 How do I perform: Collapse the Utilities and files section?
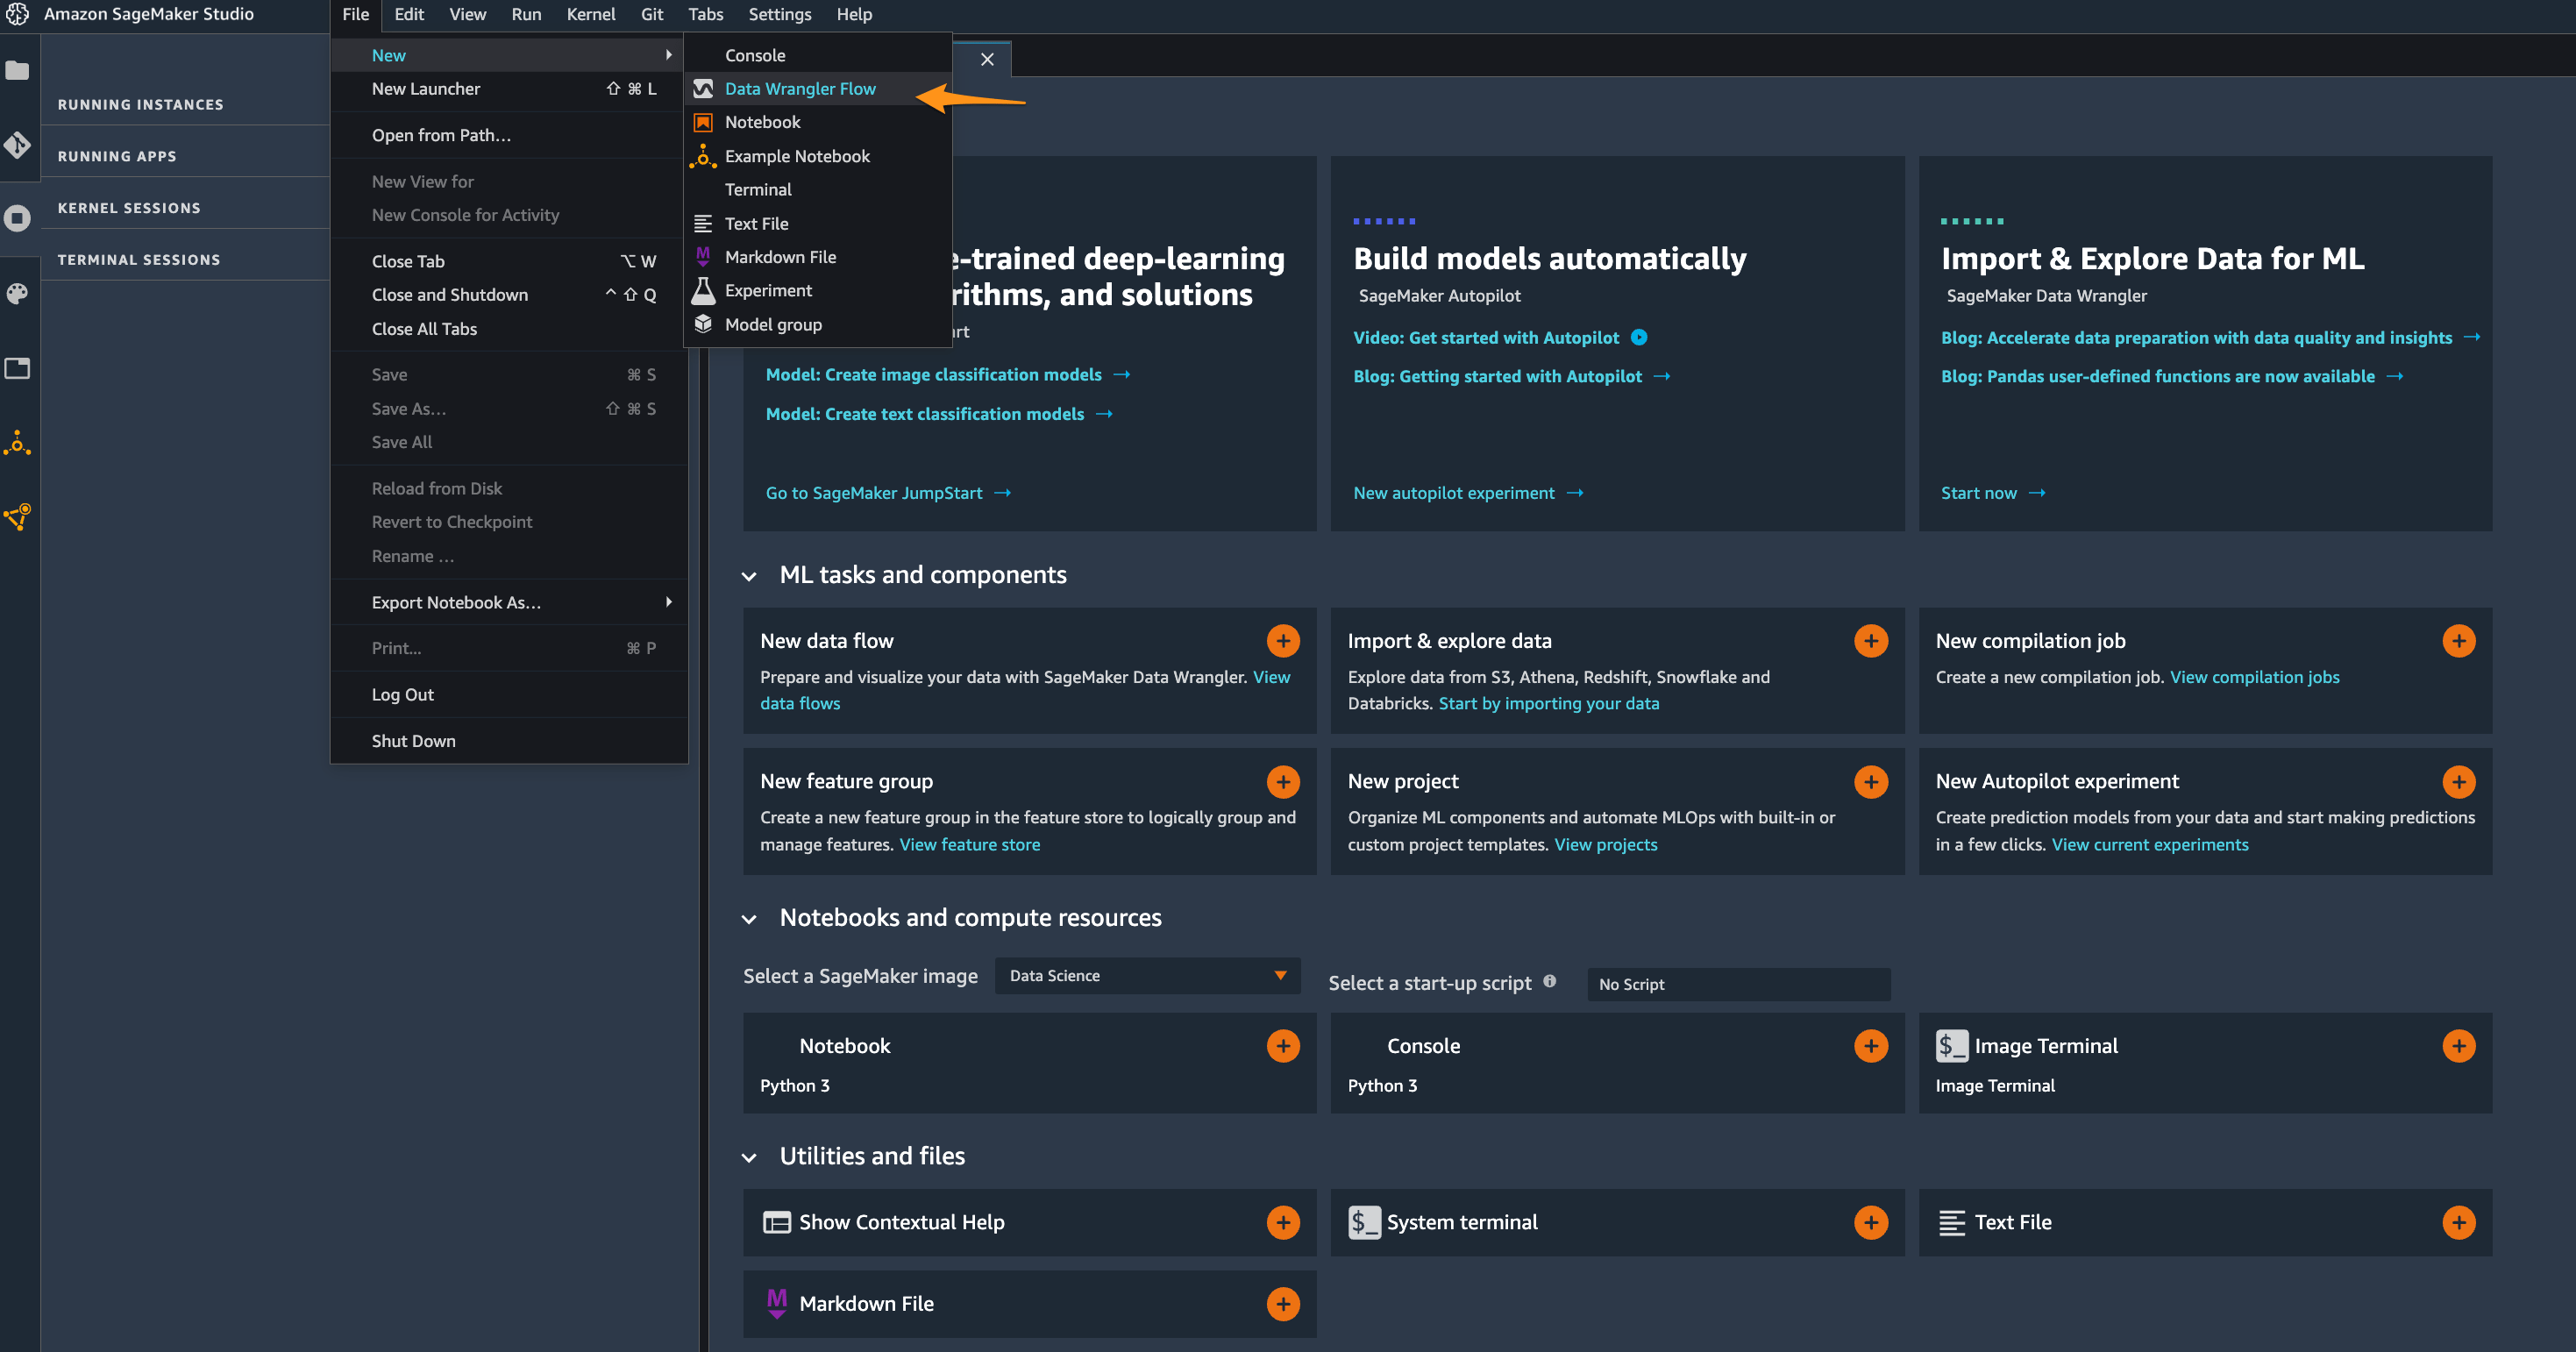coord(749,1157)
